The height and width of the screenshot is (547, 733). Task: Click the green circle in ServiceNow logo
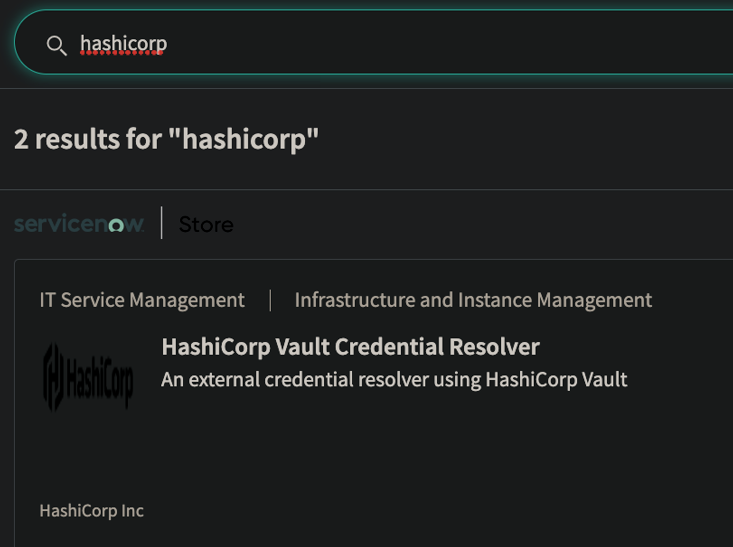(116, 226)
